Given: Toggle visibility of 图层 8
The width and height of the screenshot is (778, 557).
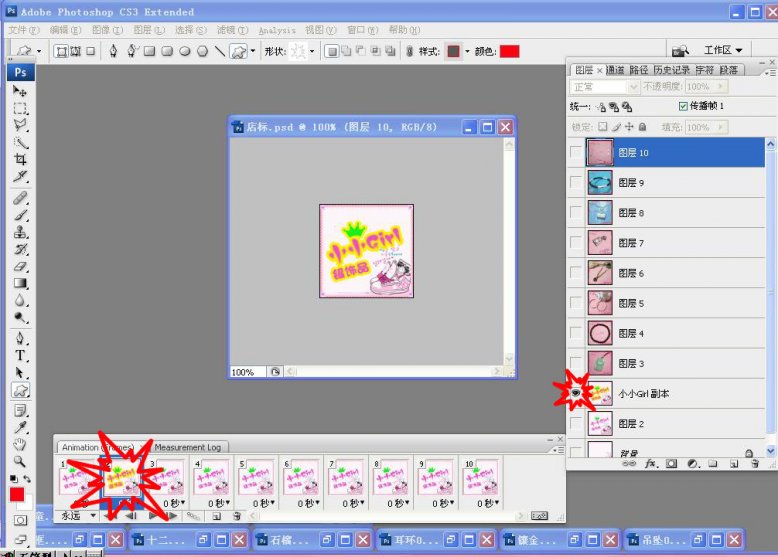Looking at the screenshot, I should click(x=576, y=213).
